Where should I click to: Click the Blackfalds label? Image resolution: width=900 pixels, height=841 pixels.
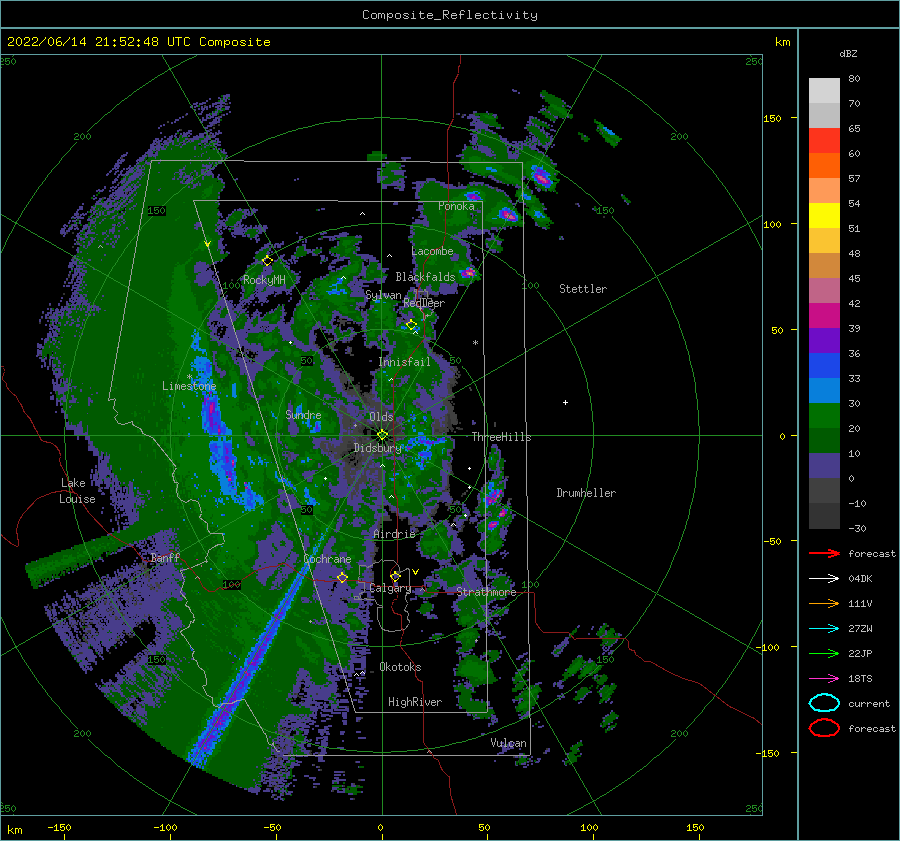[425, 277]
